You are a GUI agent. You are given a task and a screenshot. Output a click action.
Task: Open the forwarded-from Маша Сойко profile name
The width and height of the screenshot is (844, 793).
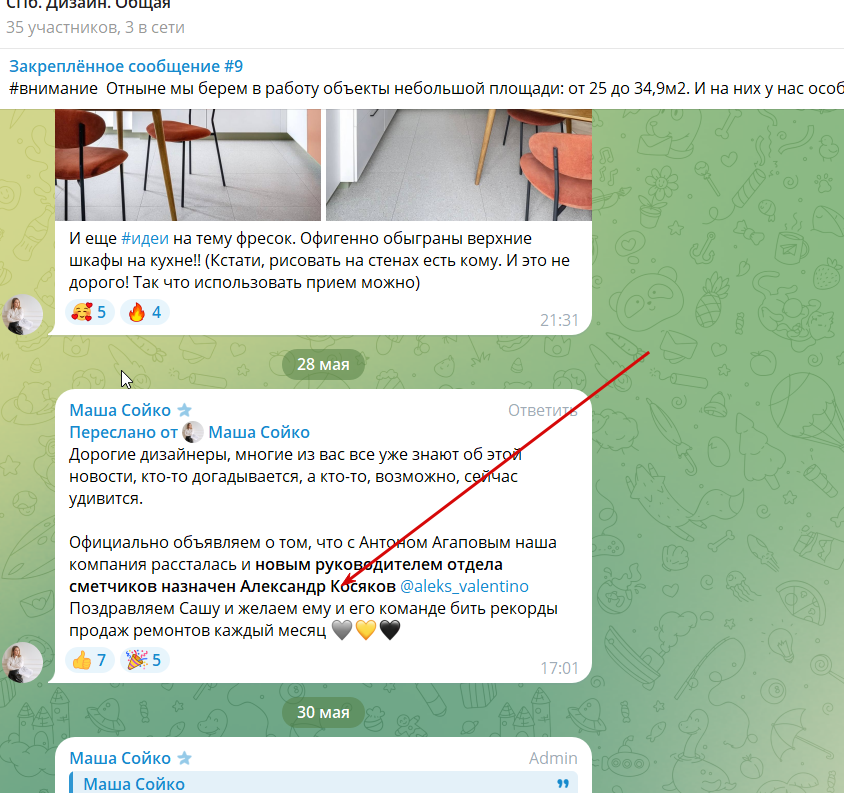(259, 432)
